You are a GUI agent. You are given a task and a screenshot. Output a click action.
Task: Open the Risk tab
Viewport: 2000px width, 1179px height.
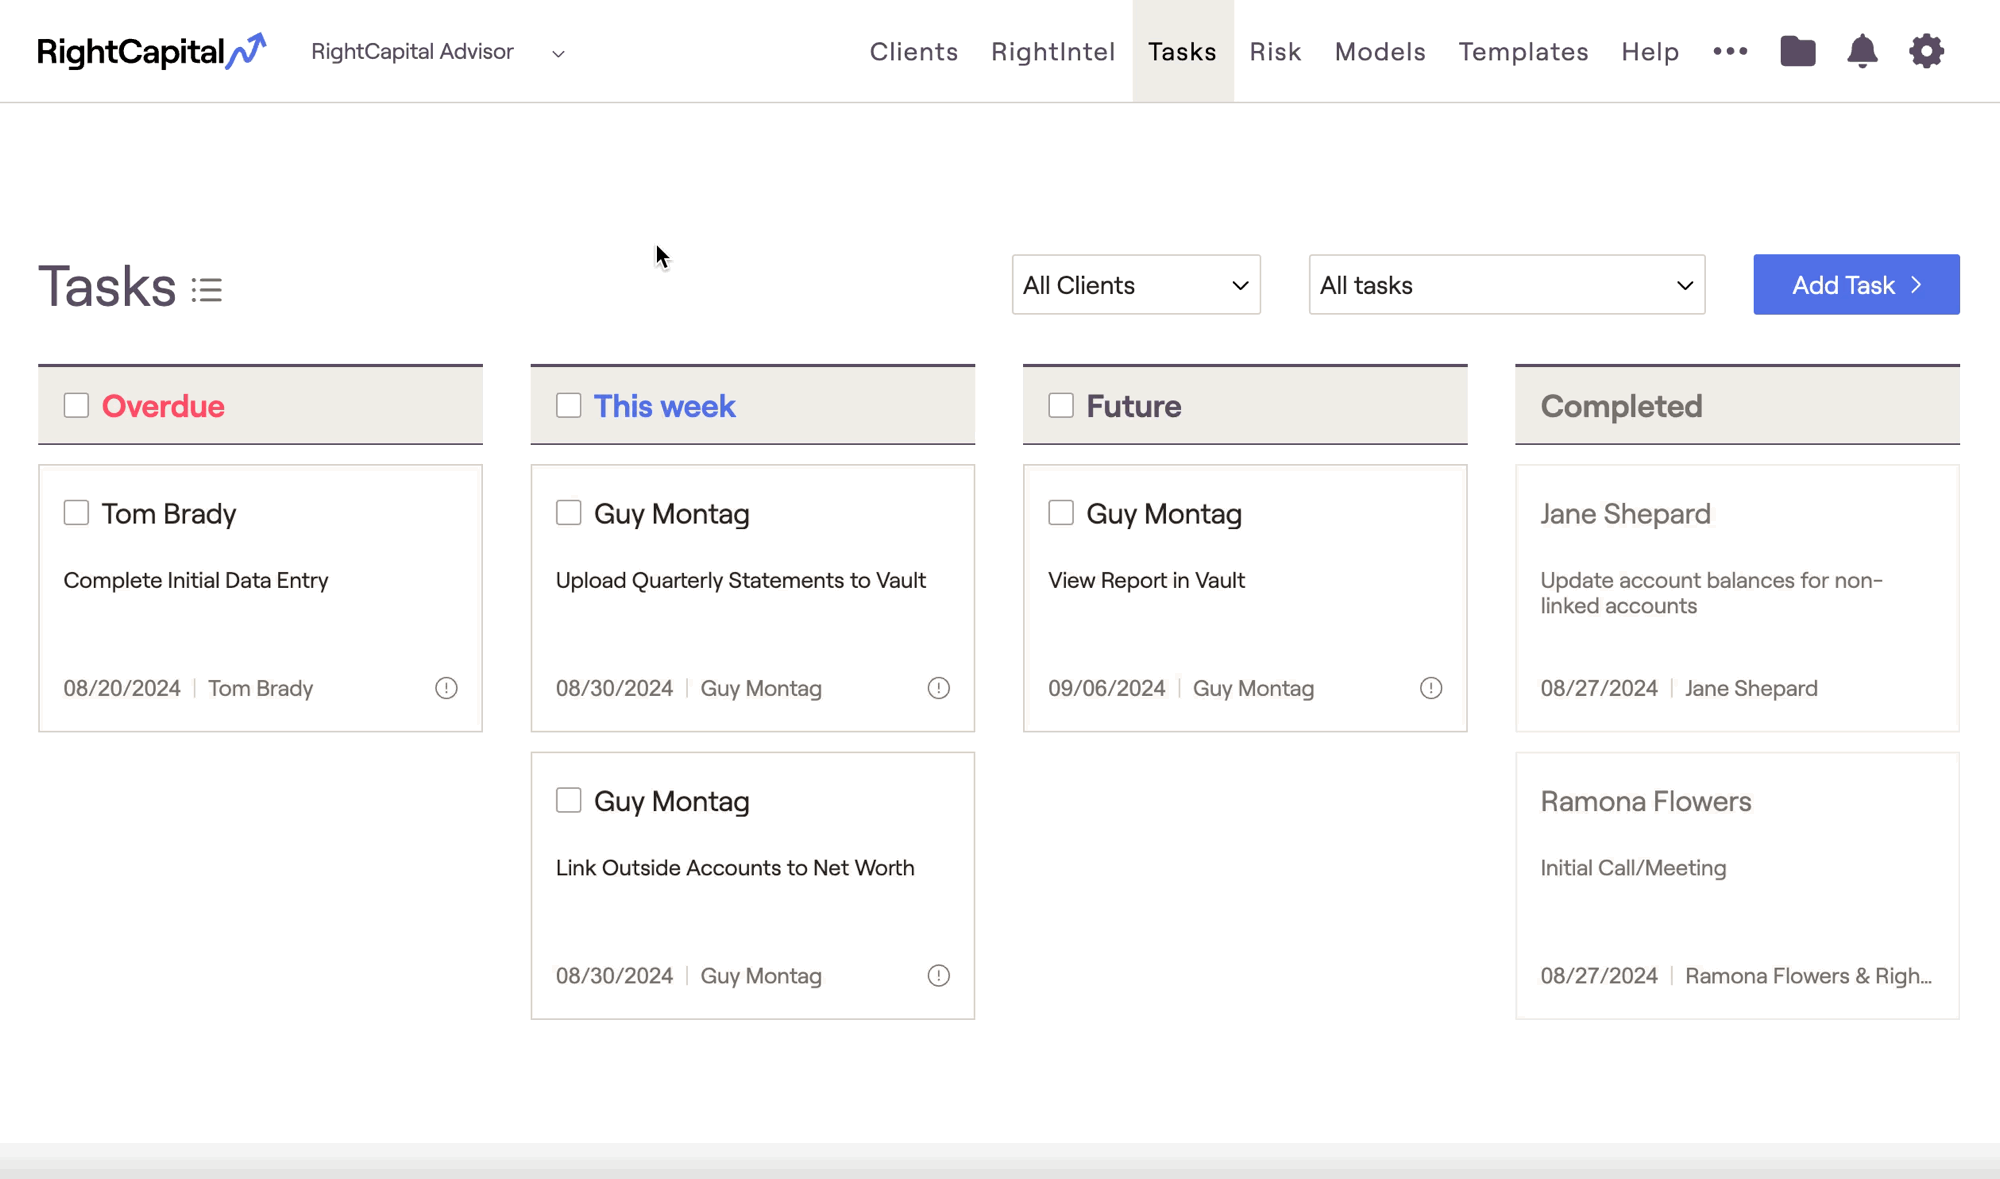[x=1275, y=51]
